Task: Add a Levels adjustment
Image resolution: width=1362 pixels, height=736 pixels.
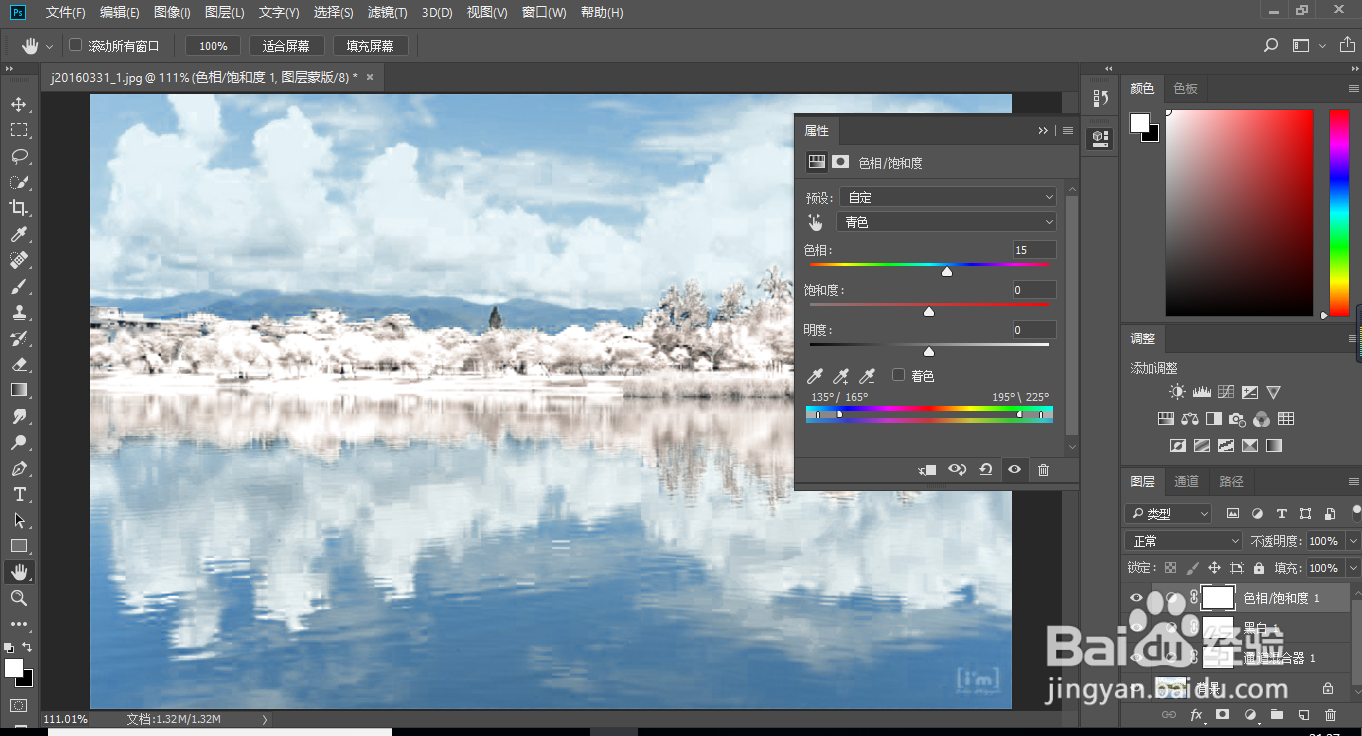Action: (x=1202, y=392)
